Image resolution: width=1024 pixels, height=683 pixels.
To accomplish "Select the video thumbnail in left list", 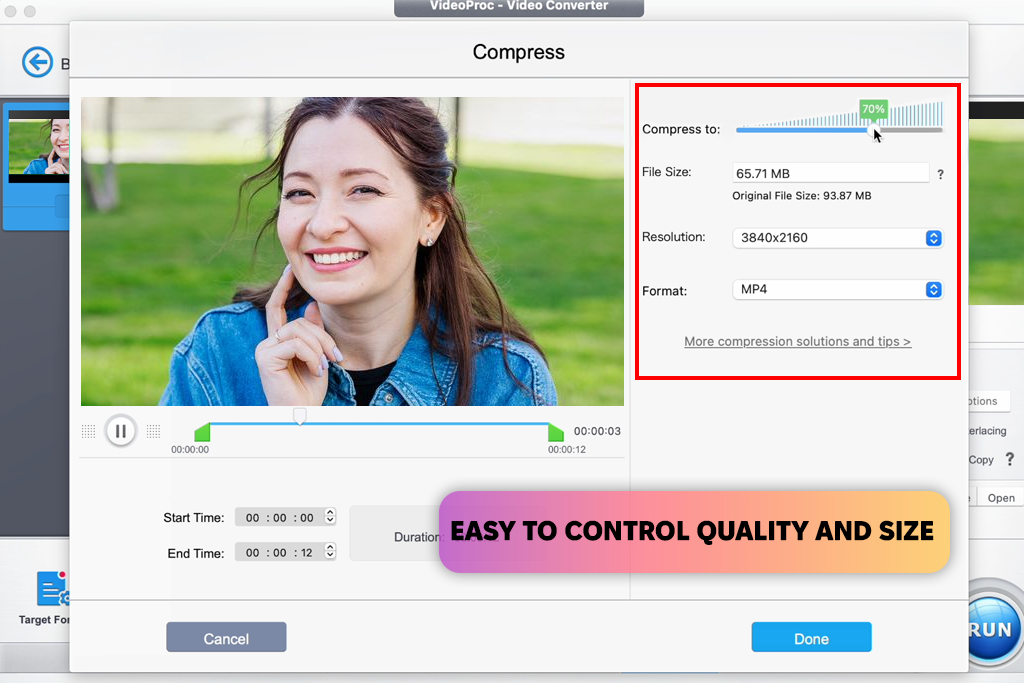I will (x=39, y=147).
